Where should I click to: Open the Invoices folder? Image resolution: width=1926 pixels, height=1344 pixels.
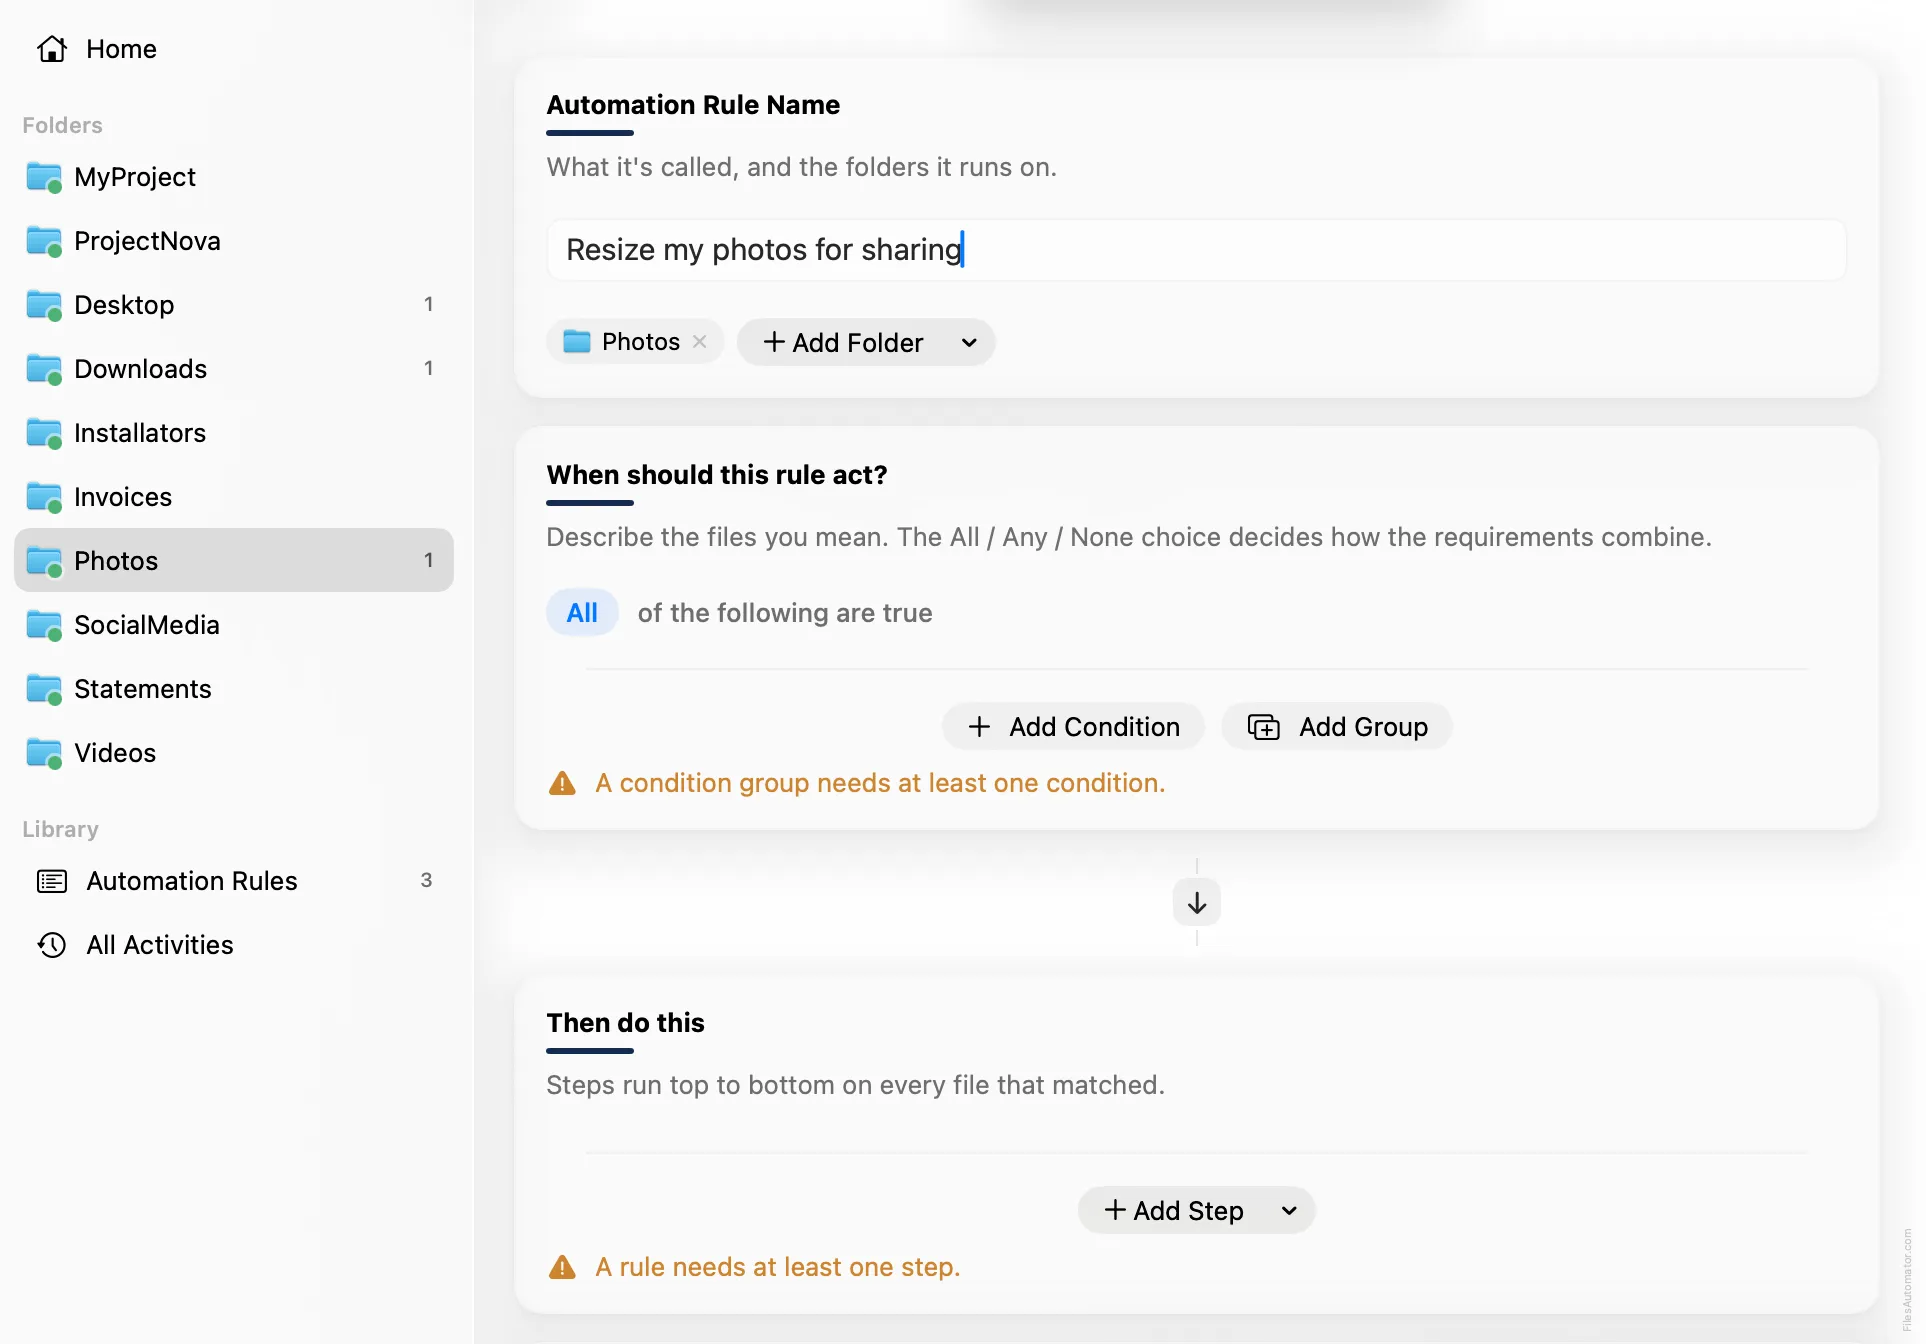tap(234, 497)
